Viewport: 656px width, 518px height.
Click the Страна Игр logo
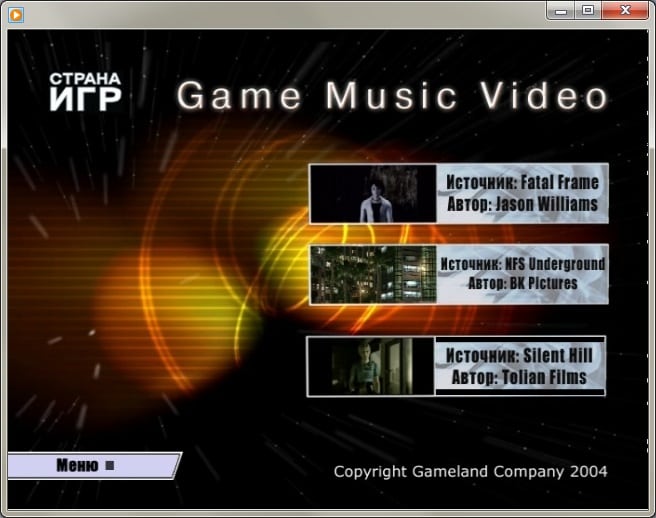(x=85, y=92)
